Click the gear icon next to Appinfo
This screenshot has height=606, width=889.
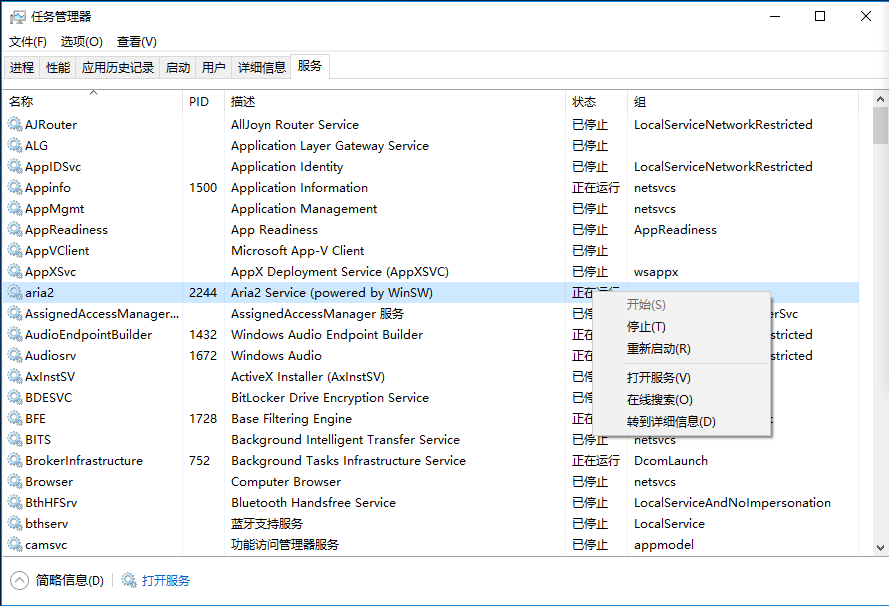[15, 188]
